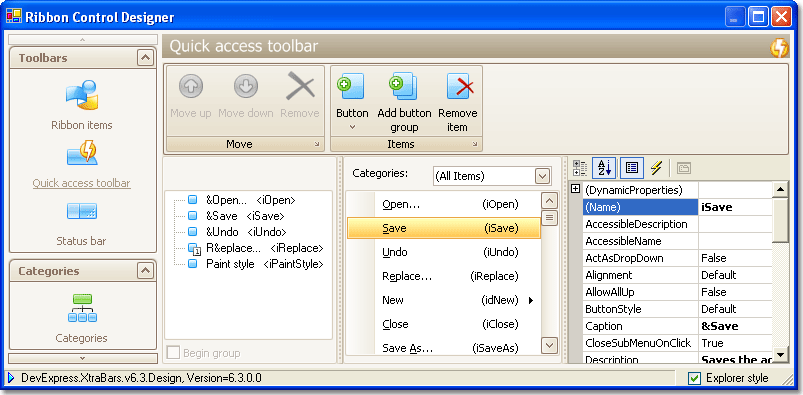
Task: Select the ButtonStyle property row
Action: click(678, 309)
